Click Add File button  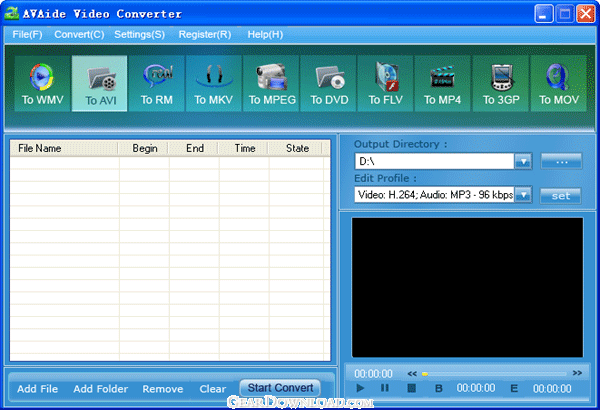pyautogui.click(x=38, y=389)
